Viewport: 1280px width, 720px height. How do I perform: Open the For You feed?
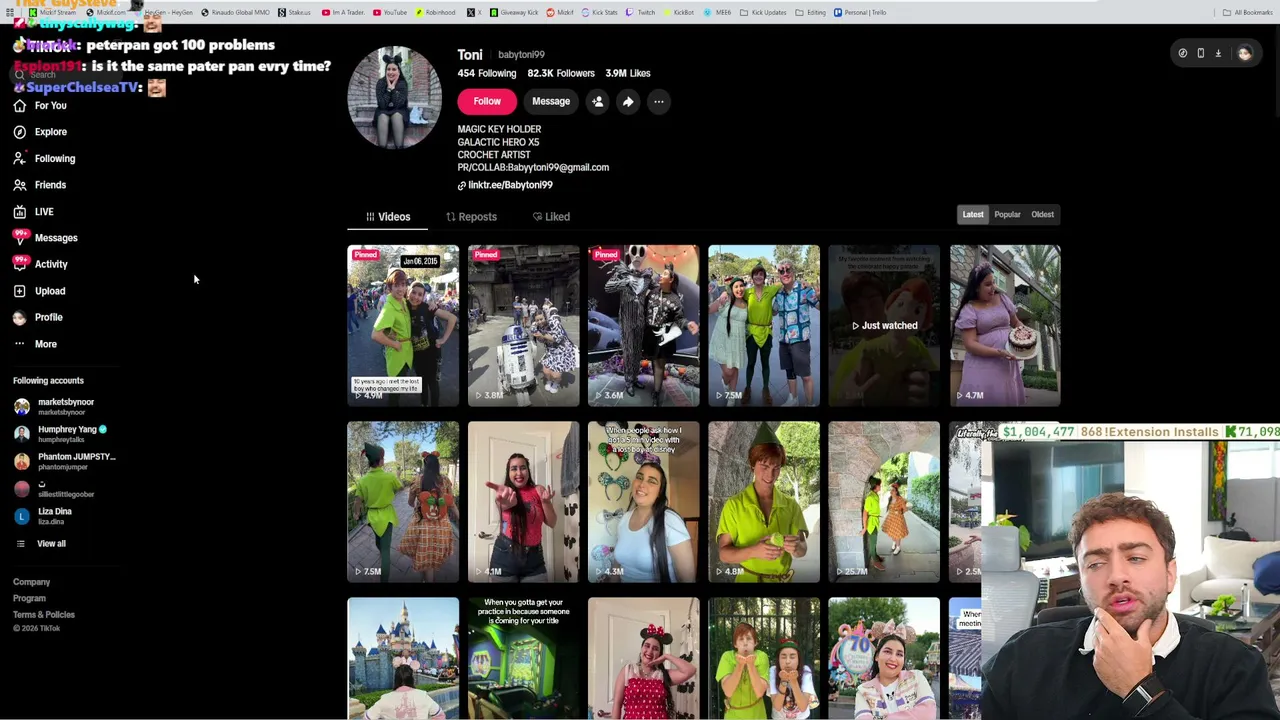40,105
